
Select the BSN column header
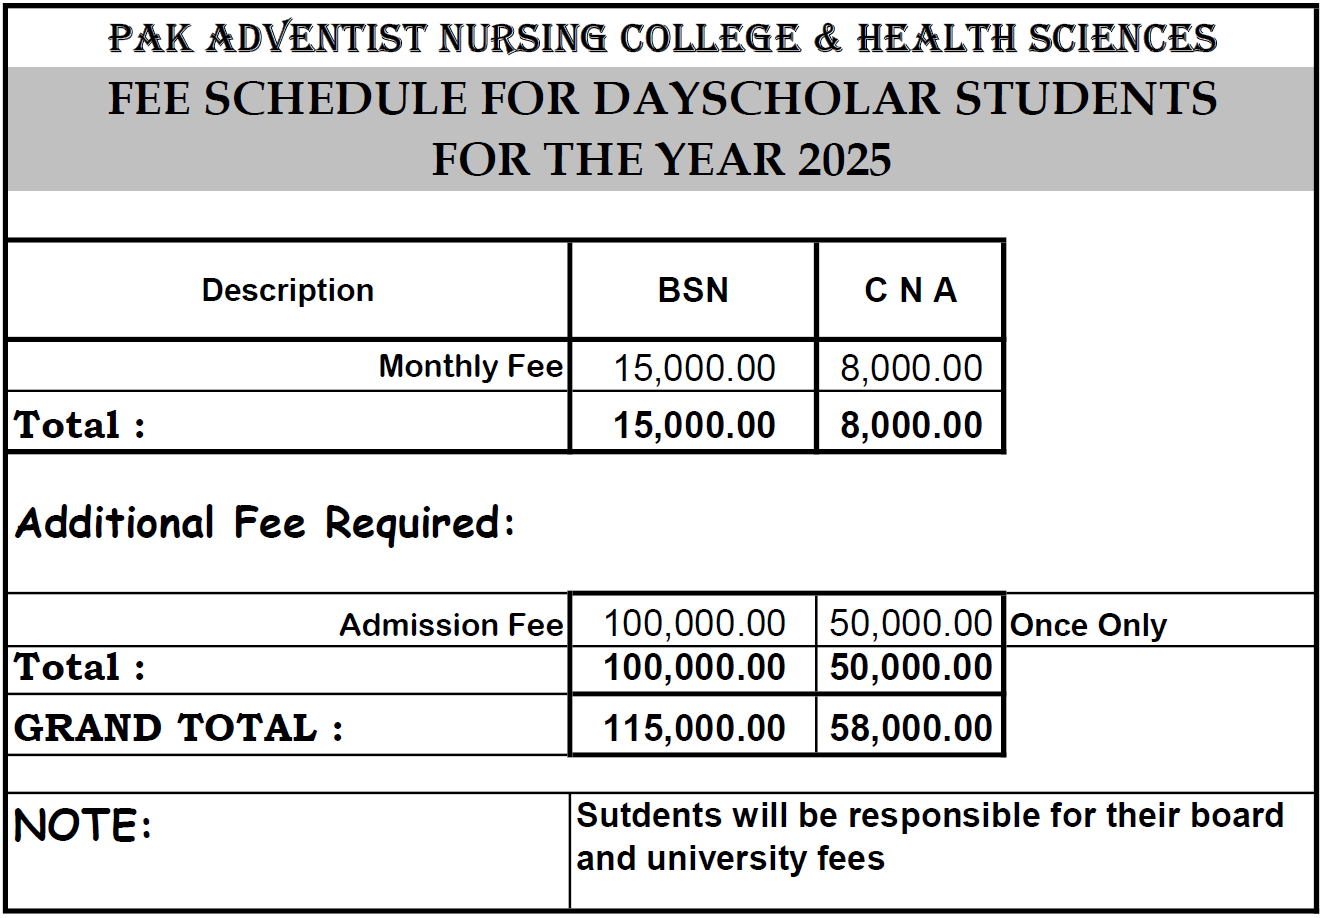point(693,290)
